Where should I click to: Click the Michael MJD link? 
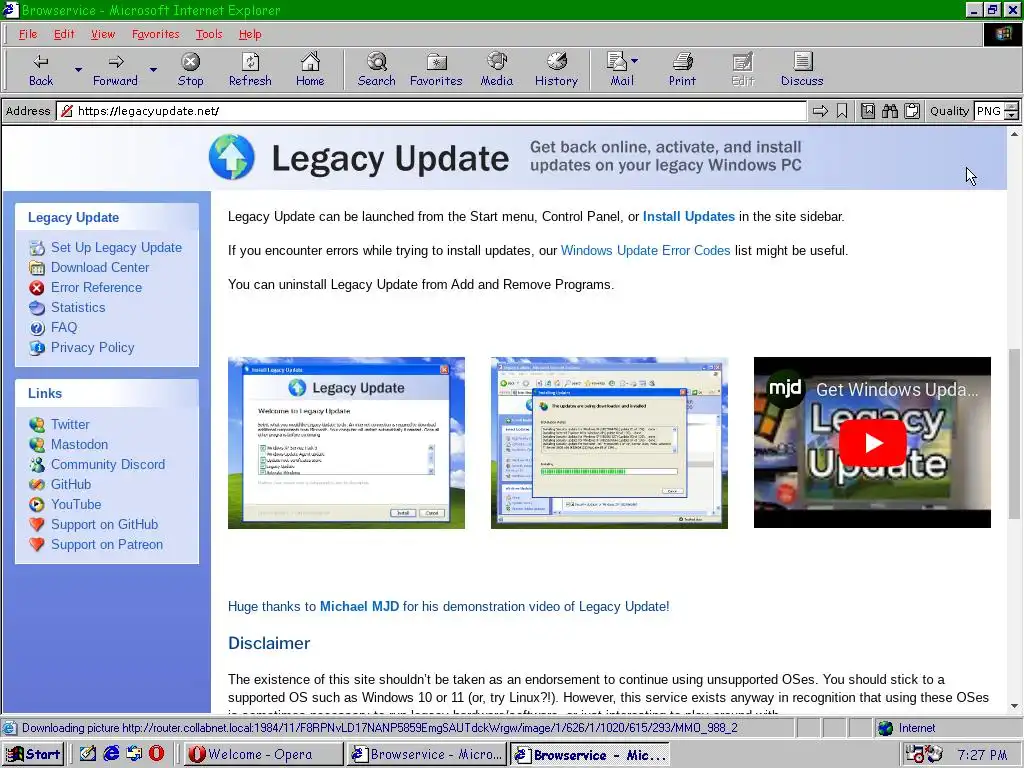359,607
